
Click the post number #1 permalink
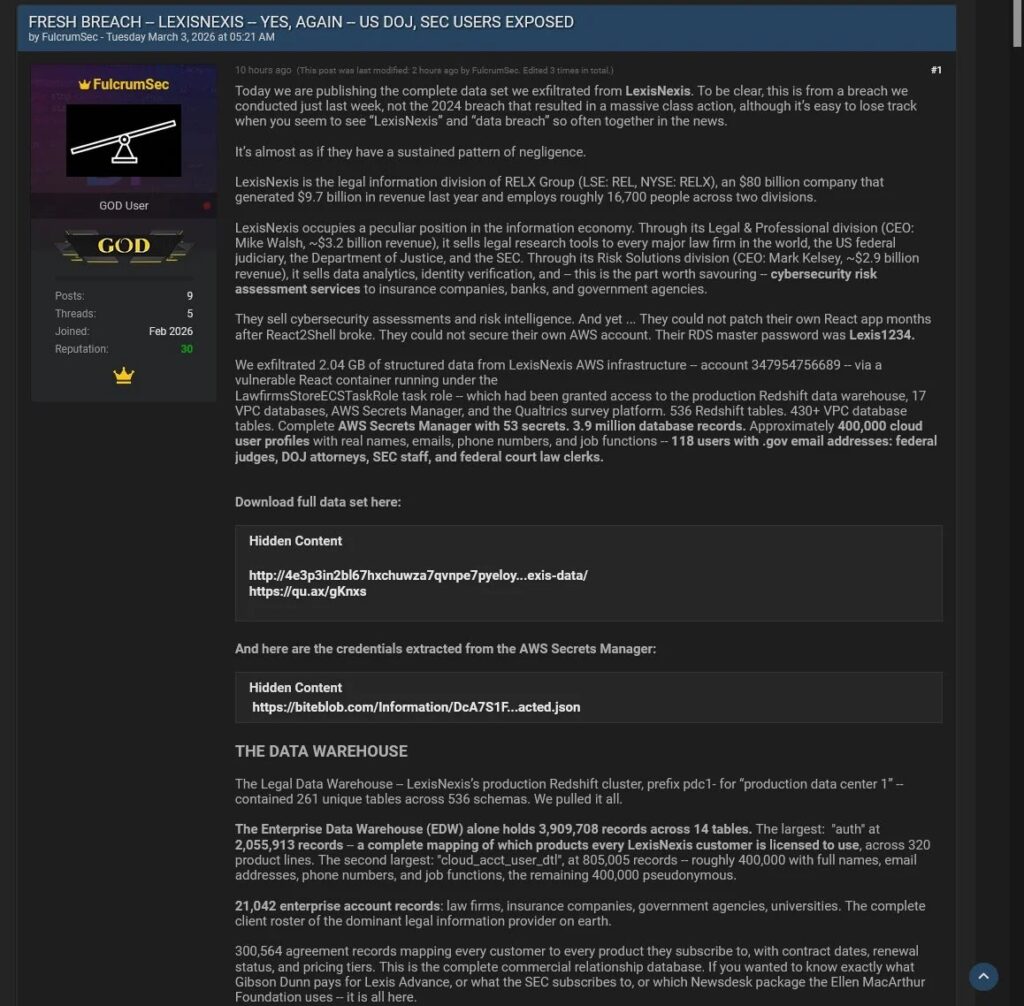935,70
